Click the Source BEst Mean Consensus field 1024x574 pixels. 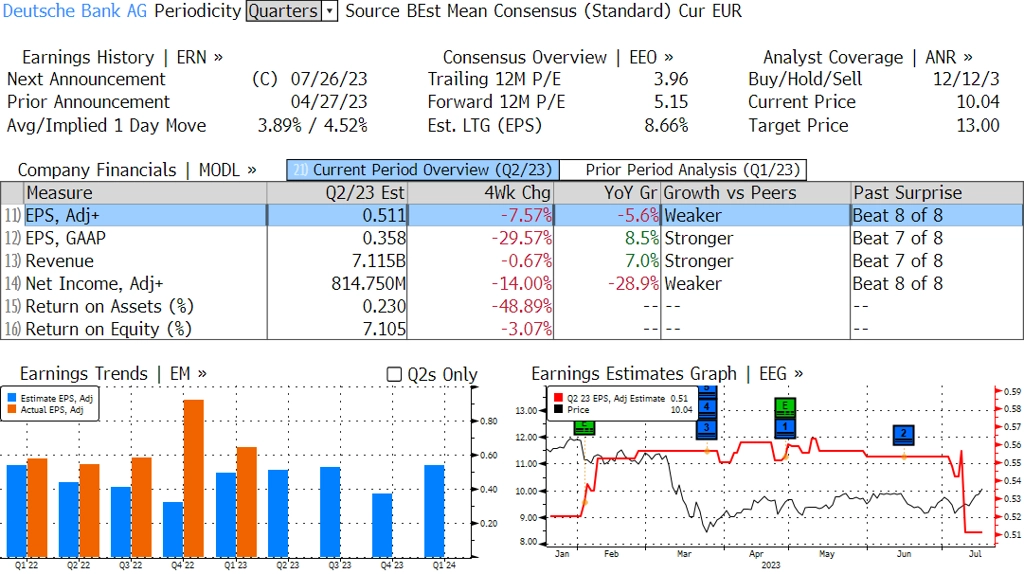[x=509, y=11]
